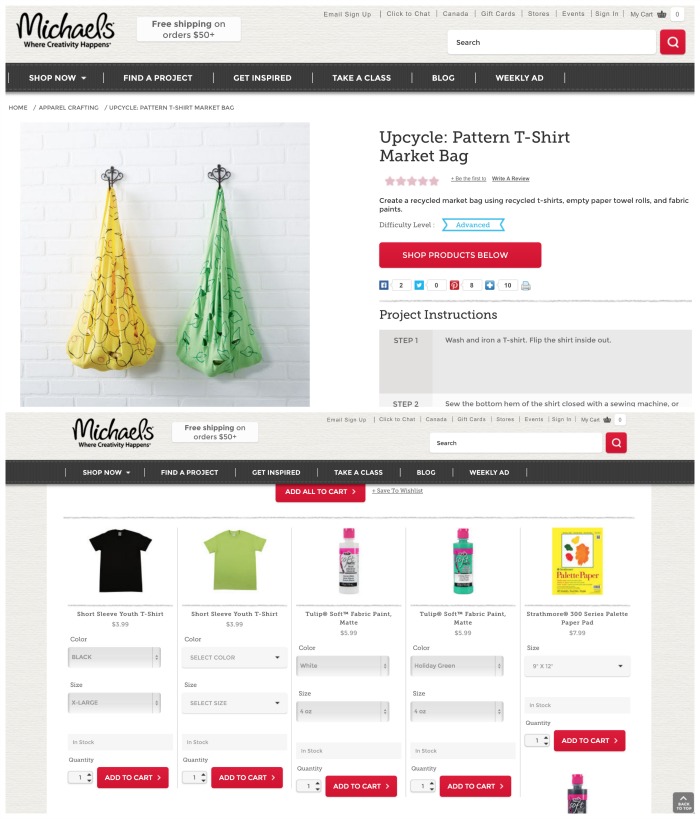Image resolution: width=700 pixels, height=819 pixels.
Task: Adjust the Palette Paper Pad quantity stepper
Action: point(546,740)
